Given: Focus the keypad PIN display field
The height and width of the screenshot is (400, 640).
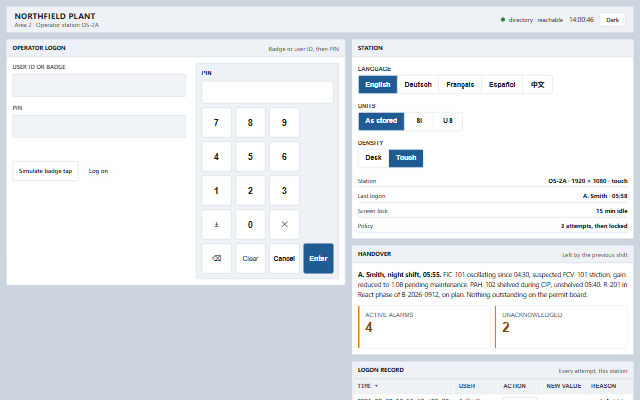Looking at the screenshot, I should (x=267, y=92).
